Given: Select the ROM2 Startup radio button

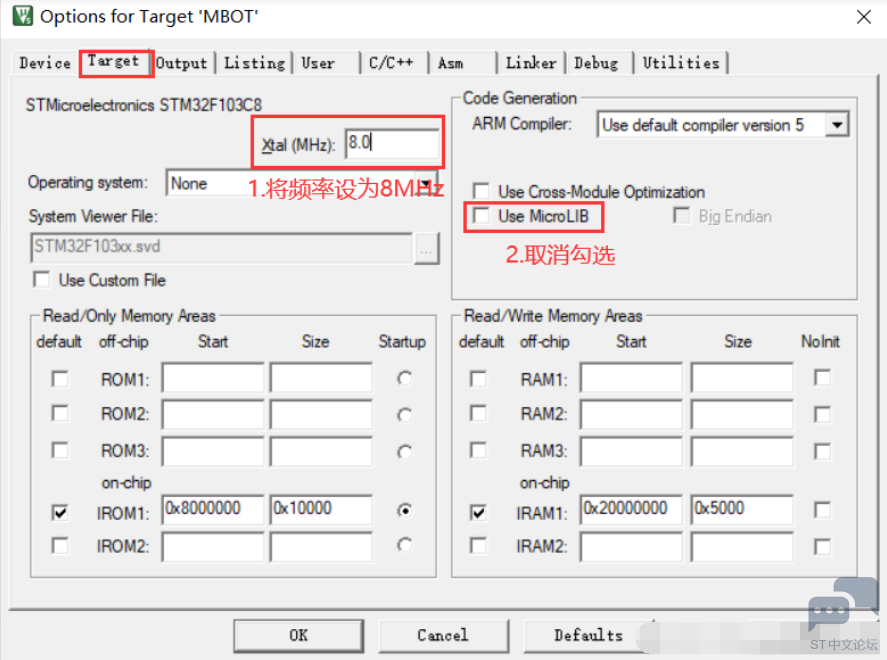Looking at the screenshot, I should tap(404, 415).
